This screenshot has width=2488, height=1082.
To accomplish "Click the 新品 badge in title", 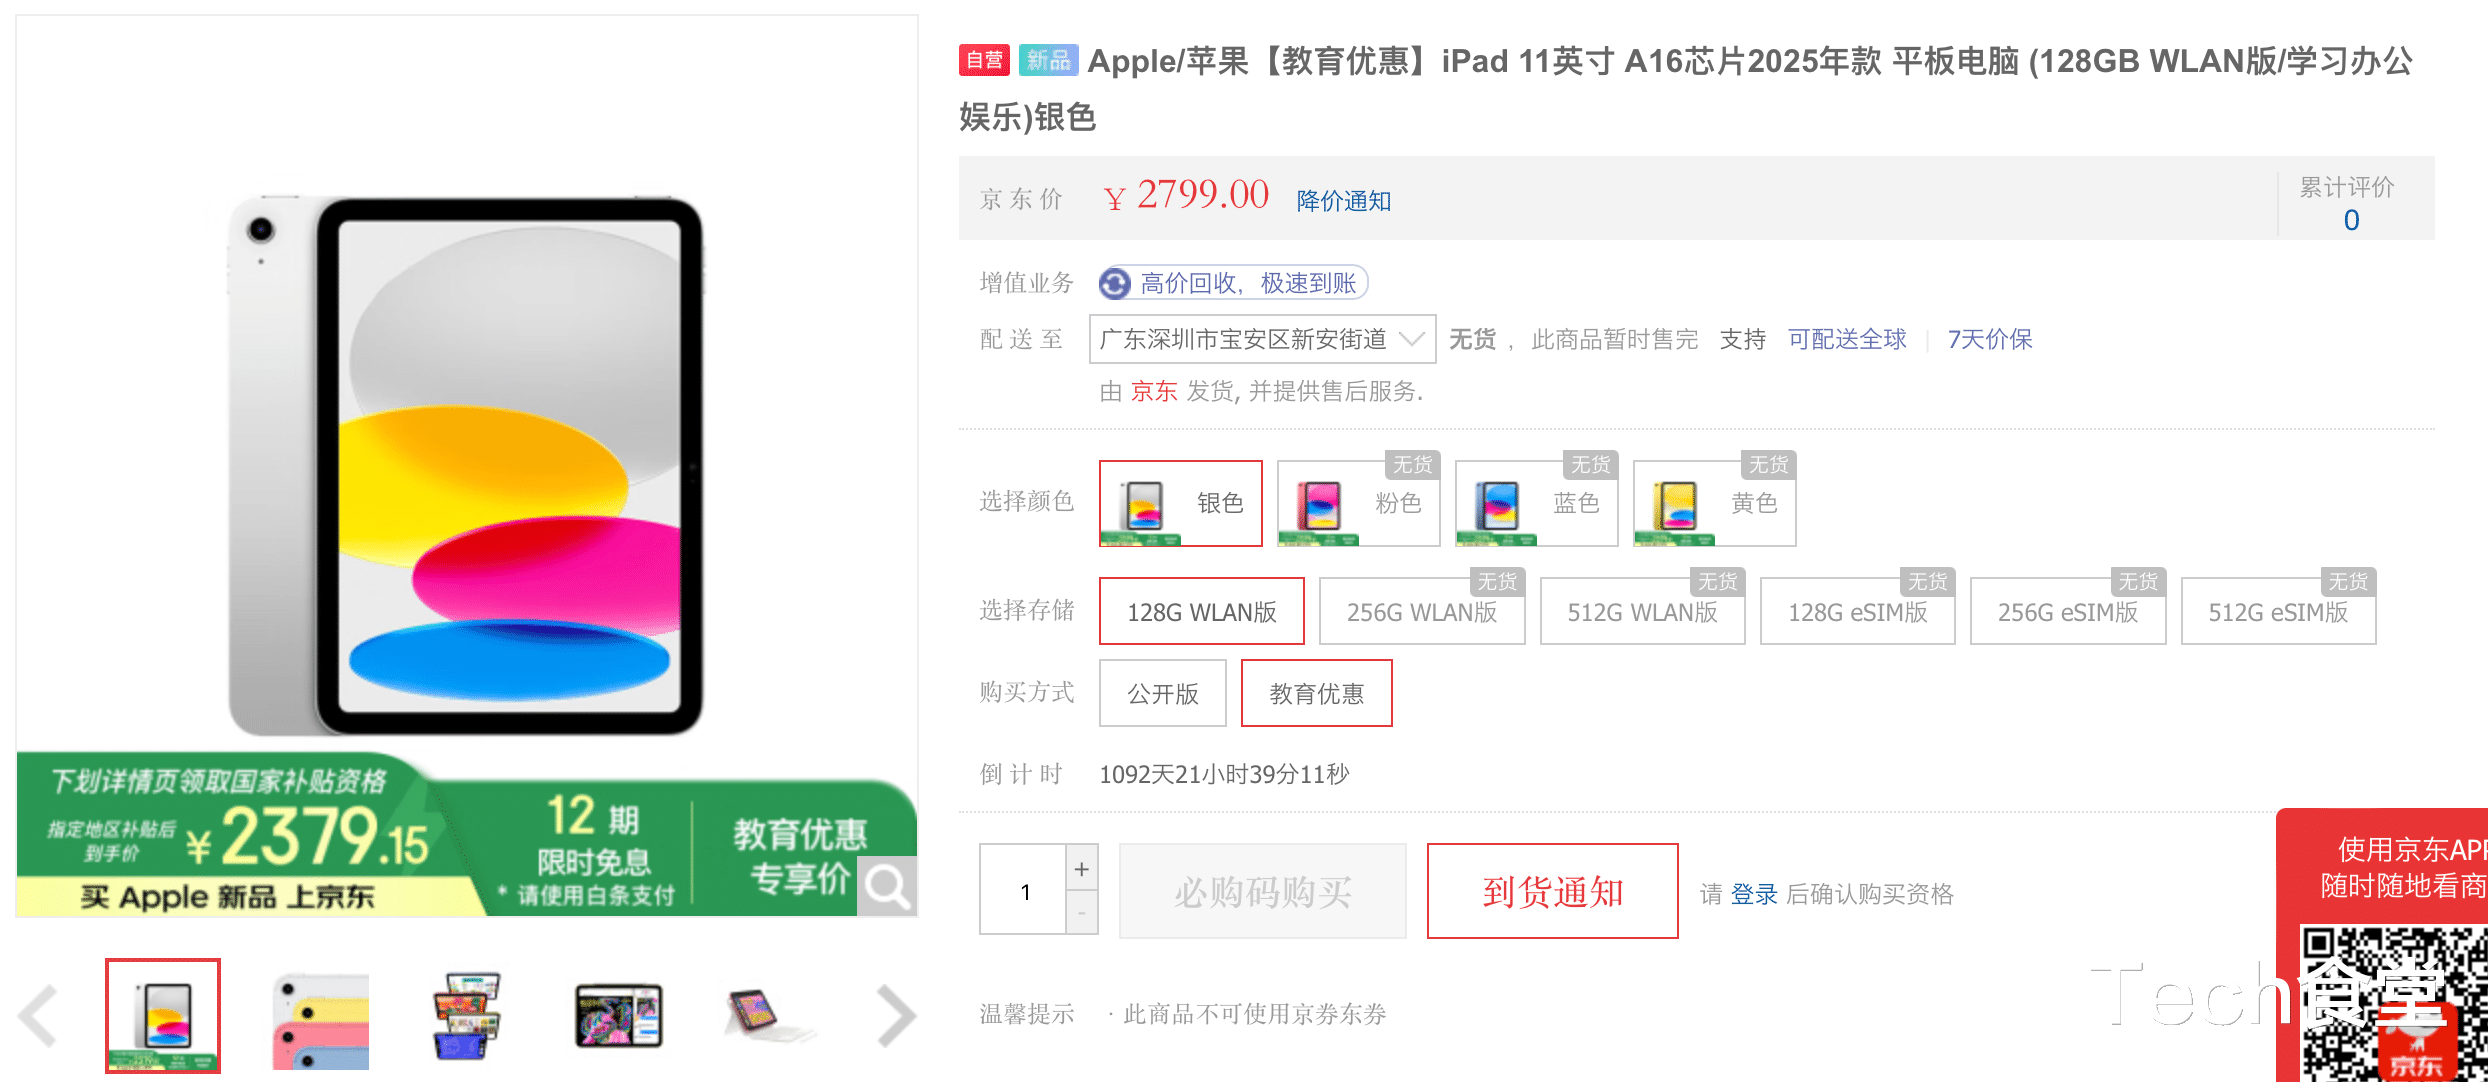I will [1048, 60].
